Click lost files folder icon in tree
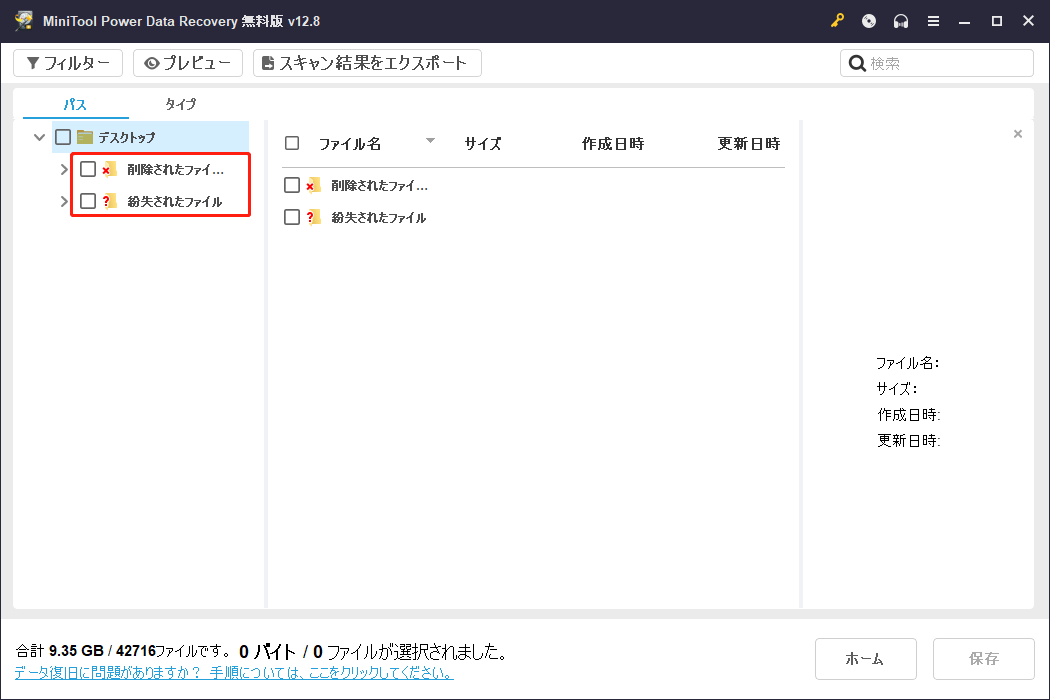1050x700 pixels. (x=110, y=201)
